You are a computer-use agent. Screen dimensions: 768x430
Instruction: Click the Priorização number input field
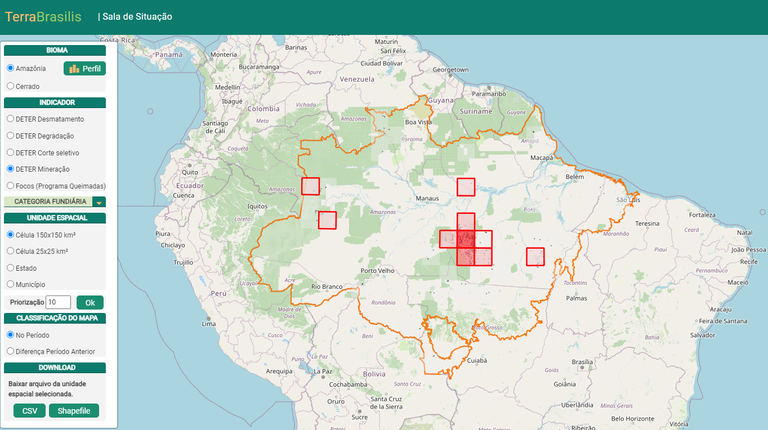pos(58,302)
